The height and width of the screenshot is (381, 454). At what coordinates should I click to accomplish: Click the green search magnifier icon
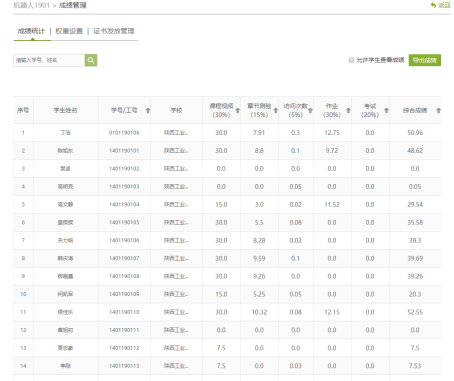pyautogui.click(x=91, y=60)
